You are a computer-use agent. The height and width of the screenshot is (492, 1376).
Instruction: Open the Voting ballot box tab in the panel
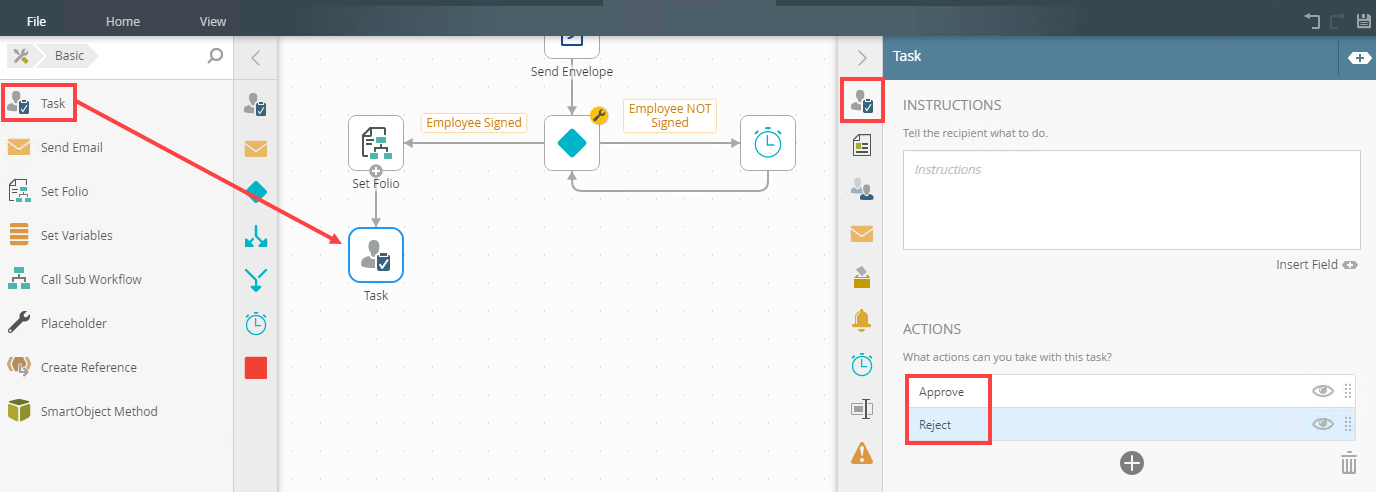[861, 277]
